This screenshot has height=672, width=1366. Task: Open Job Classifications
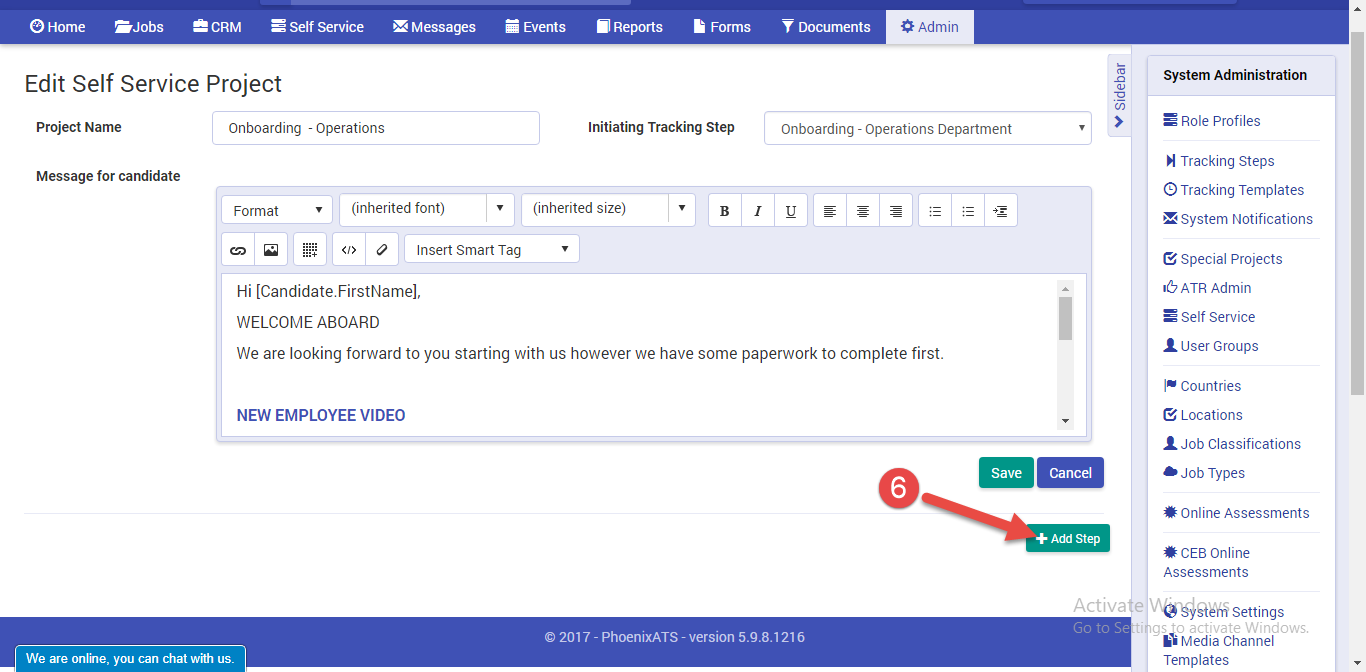point(1233,444)
